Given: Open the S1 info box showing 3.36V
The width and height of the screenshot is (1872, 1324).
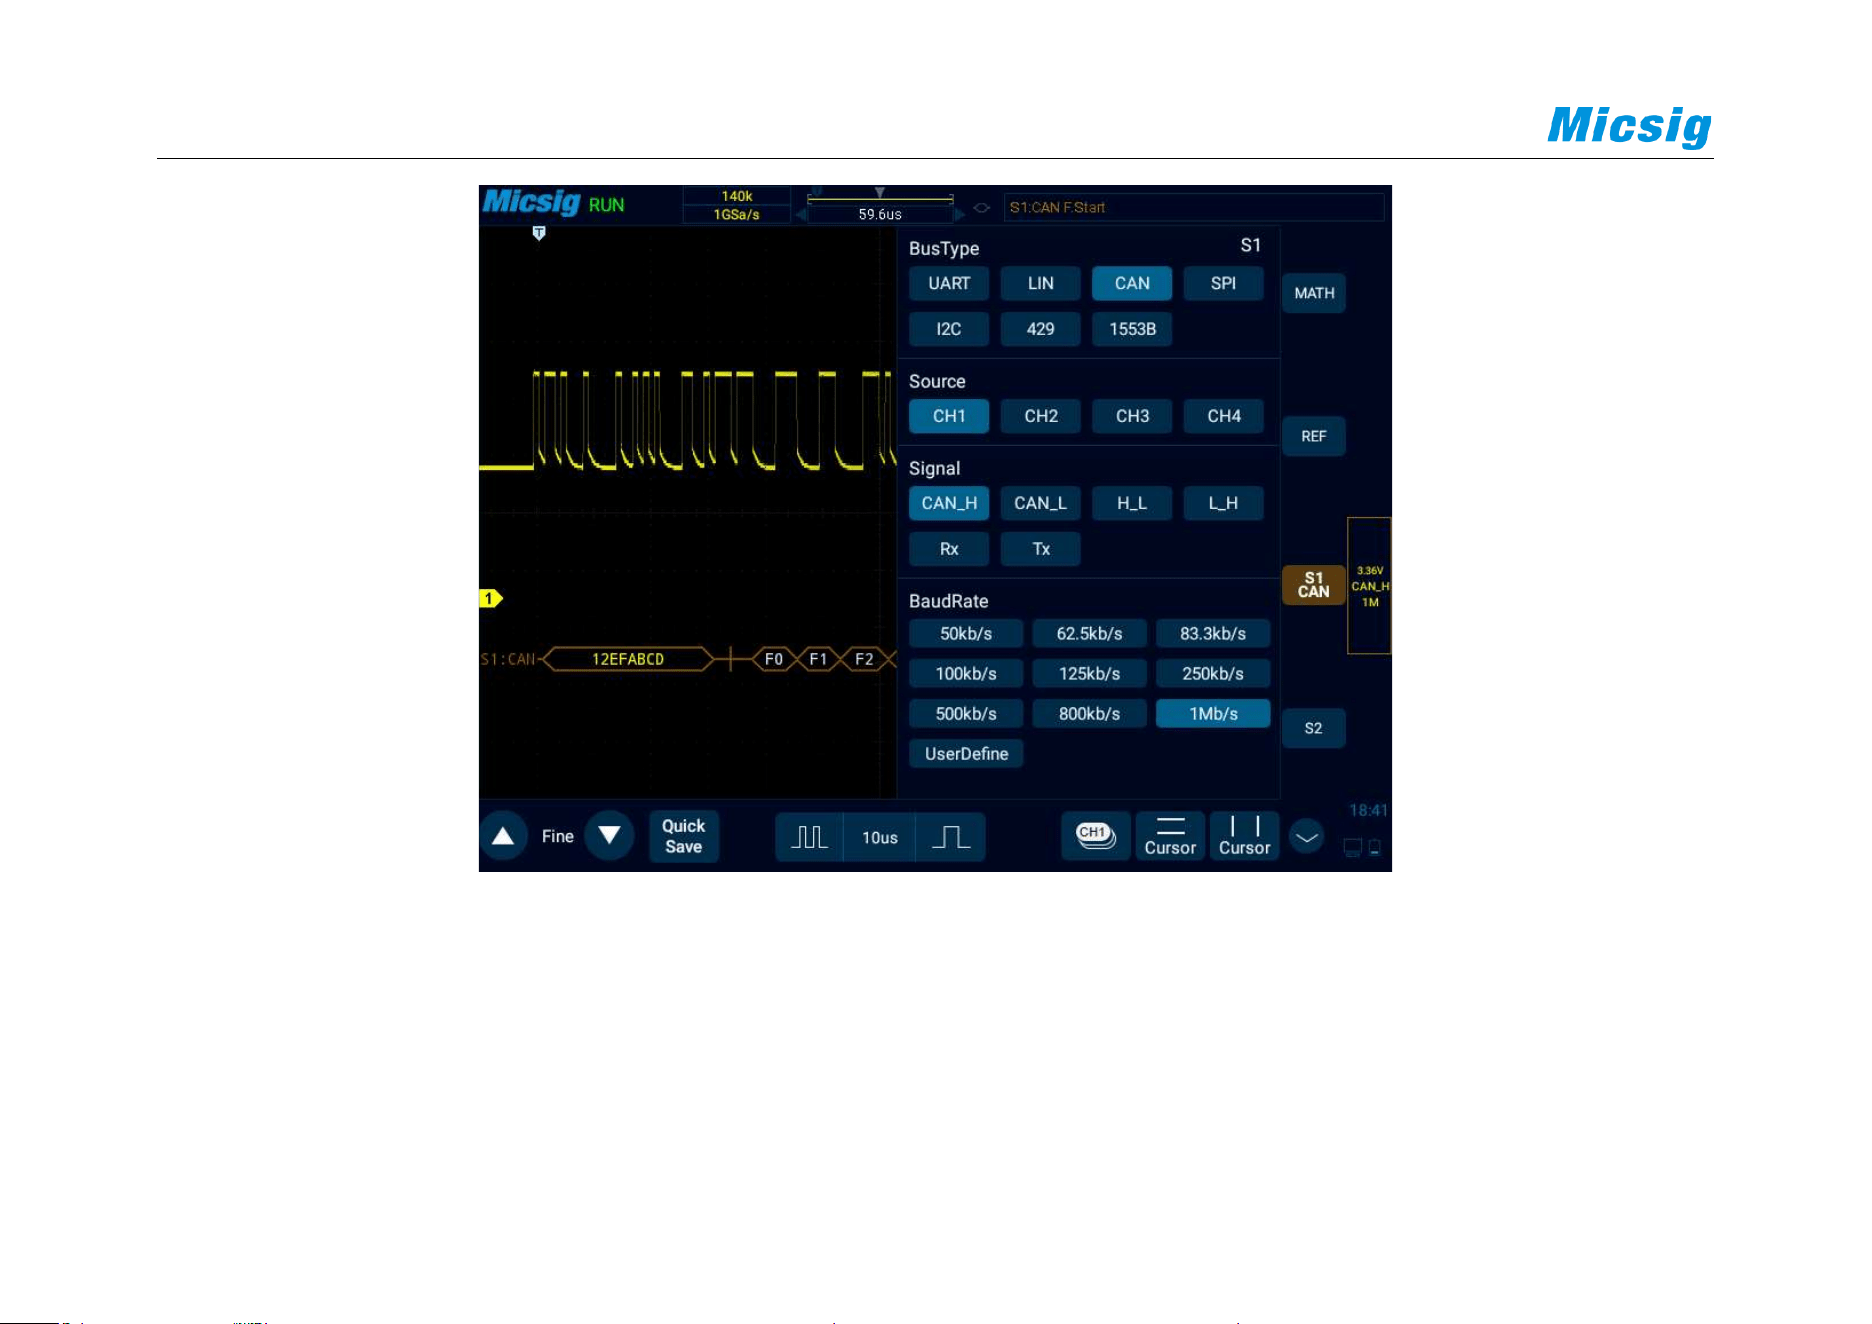Looking at the screenshot, I should point(1369,586).
